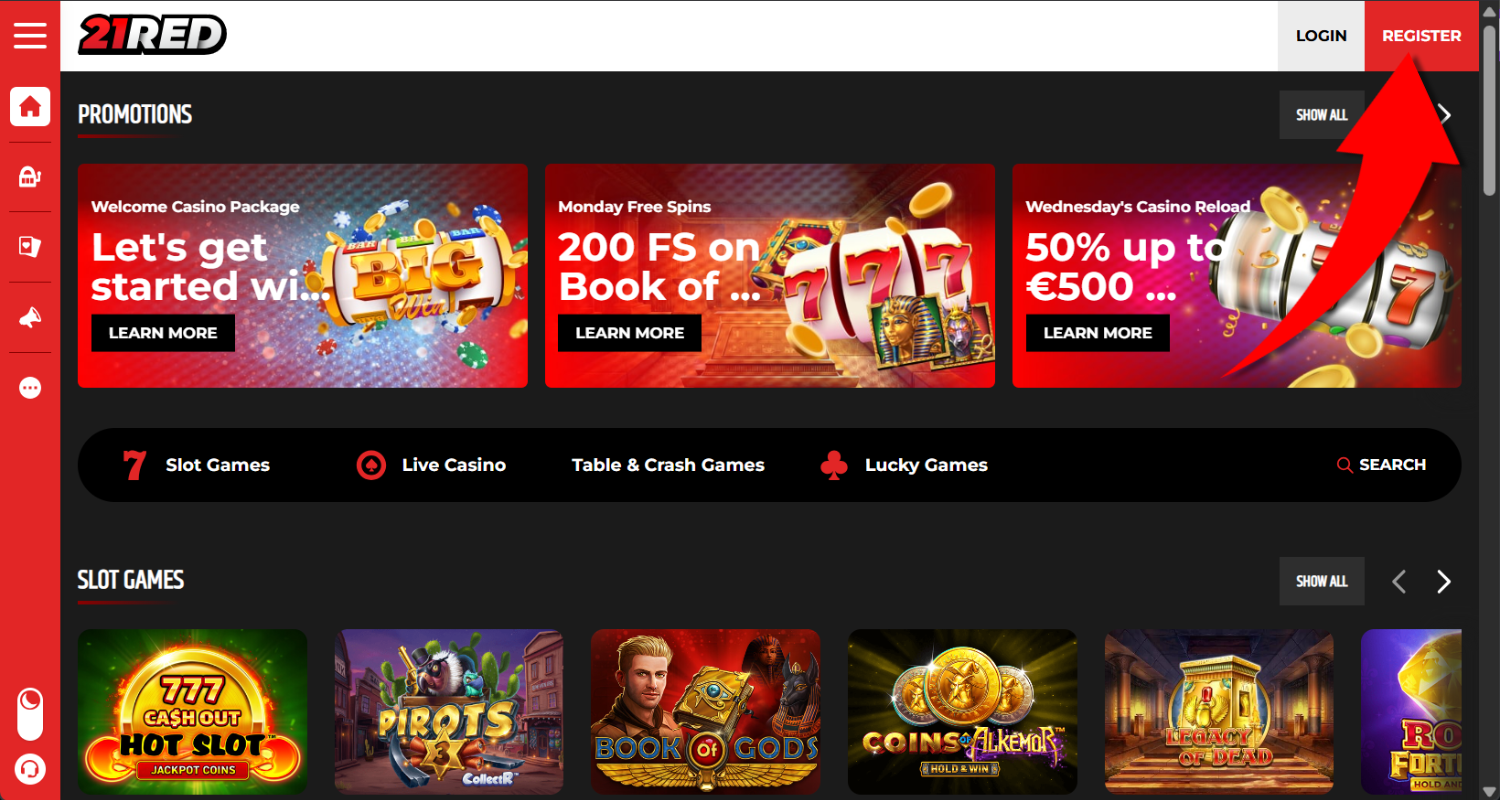Click the 21RED logo
The width and height of the screenshot is (1500, 800).
pos(152,35)
